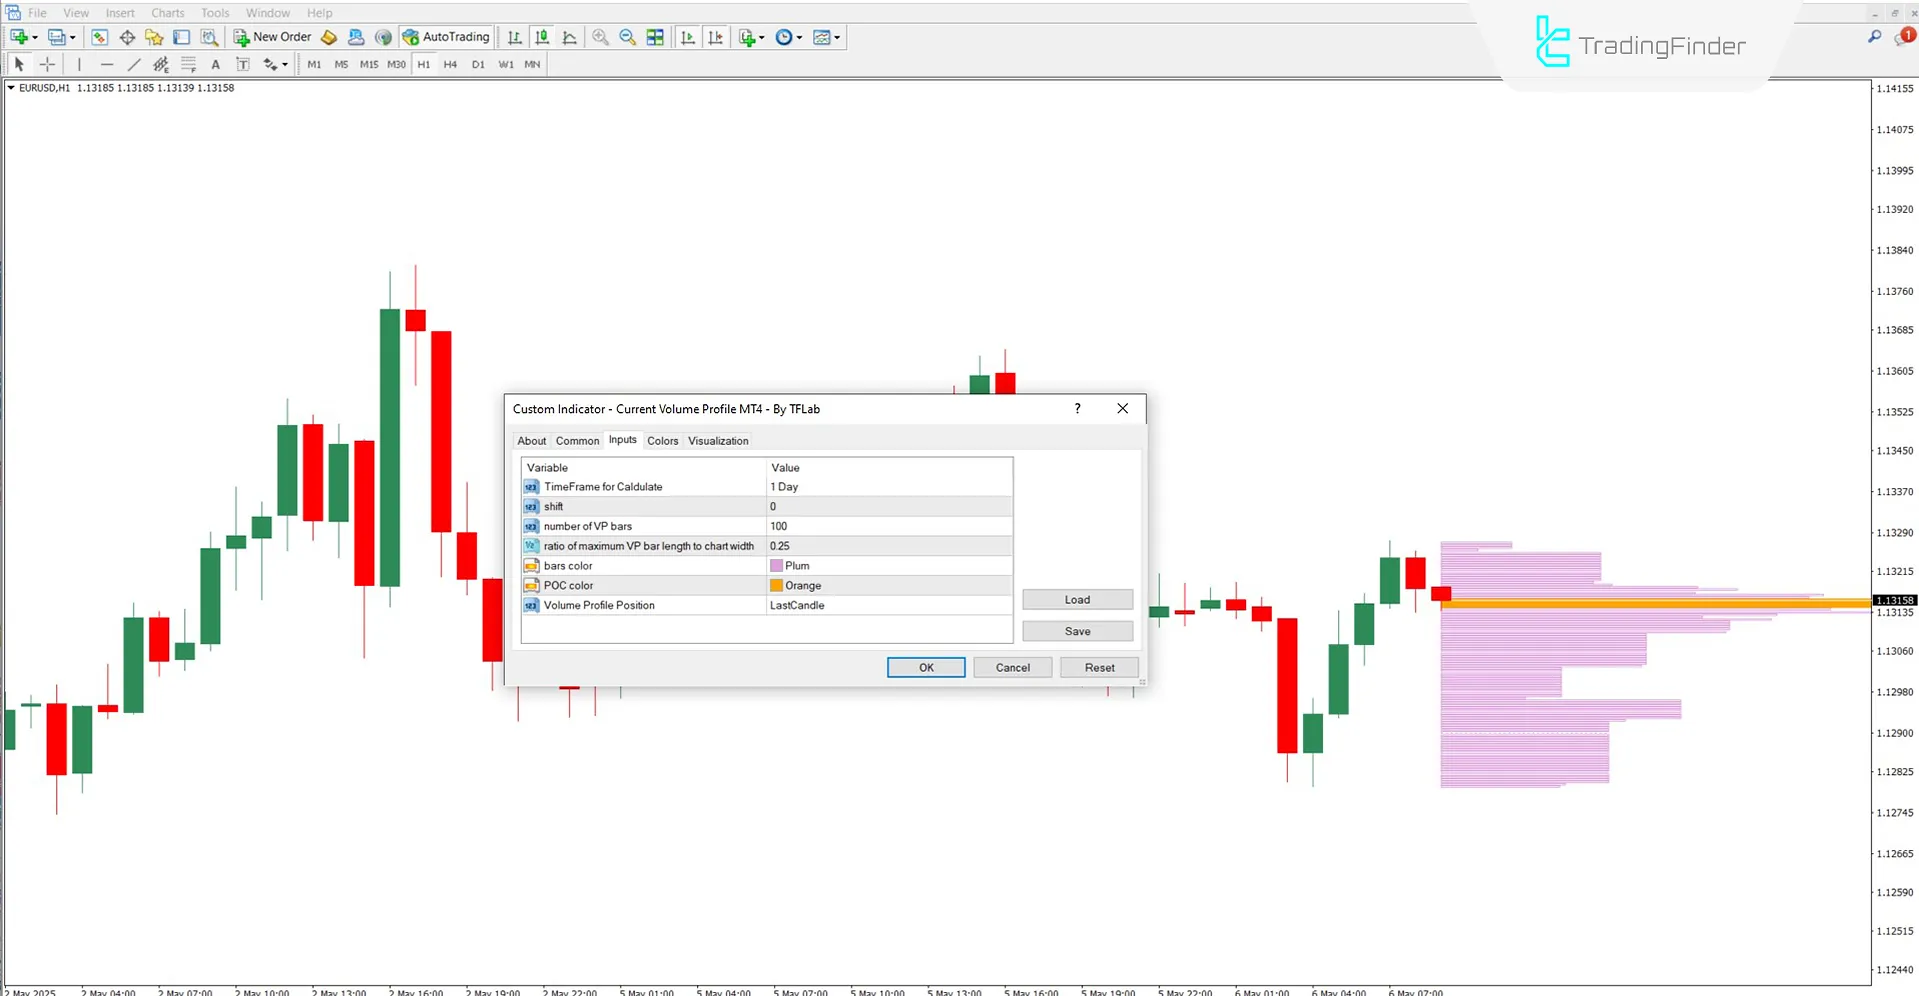Open the Market Watch window
1919x996 pixels.
(99, 37)
